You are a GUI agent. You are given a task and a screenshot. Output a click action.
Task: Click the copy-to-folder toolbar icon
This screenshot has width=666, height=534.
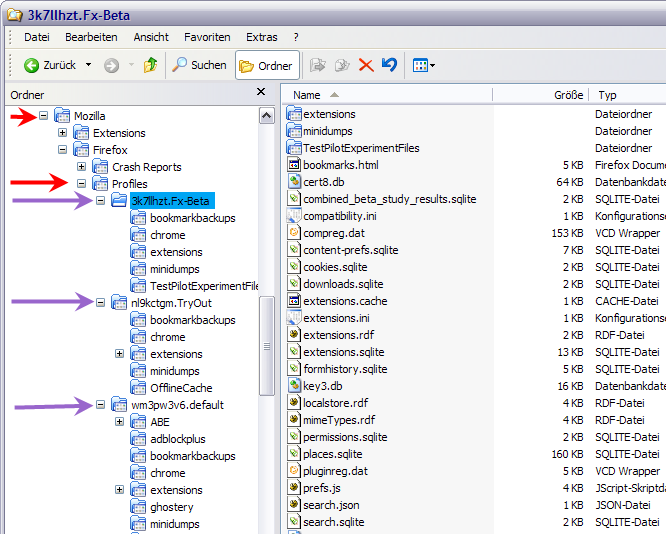click(342, 65)
